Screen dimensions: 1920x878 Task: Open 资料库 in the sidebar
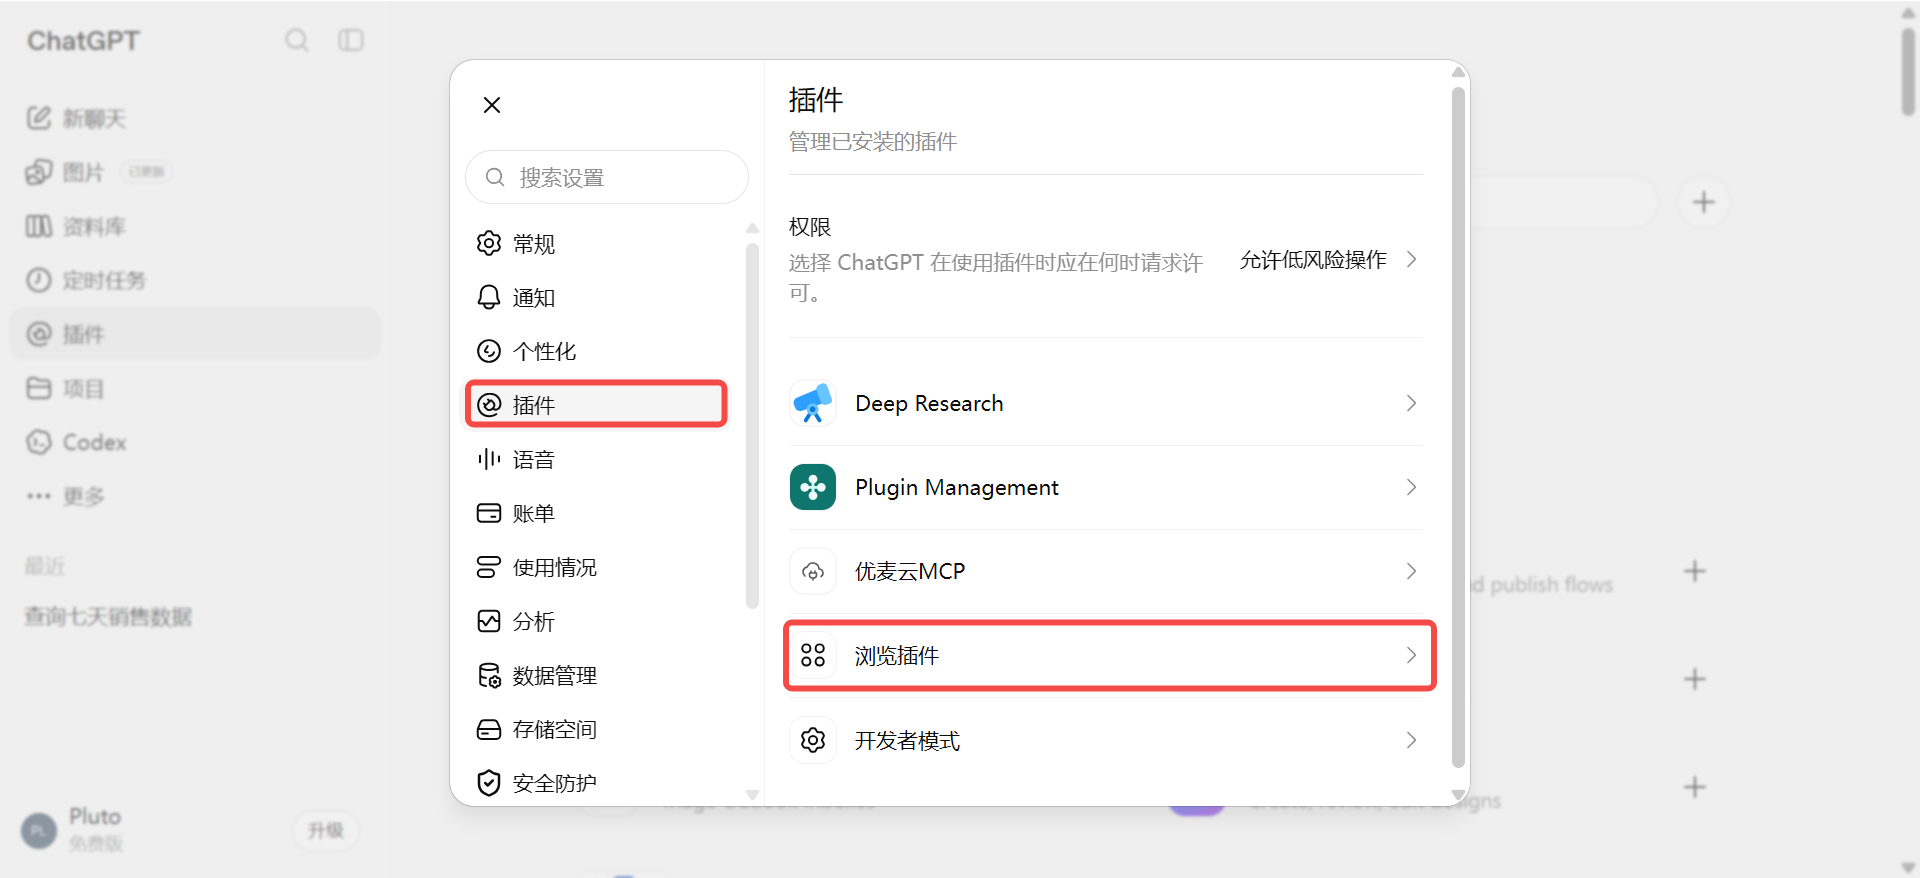tap(195, 226)
